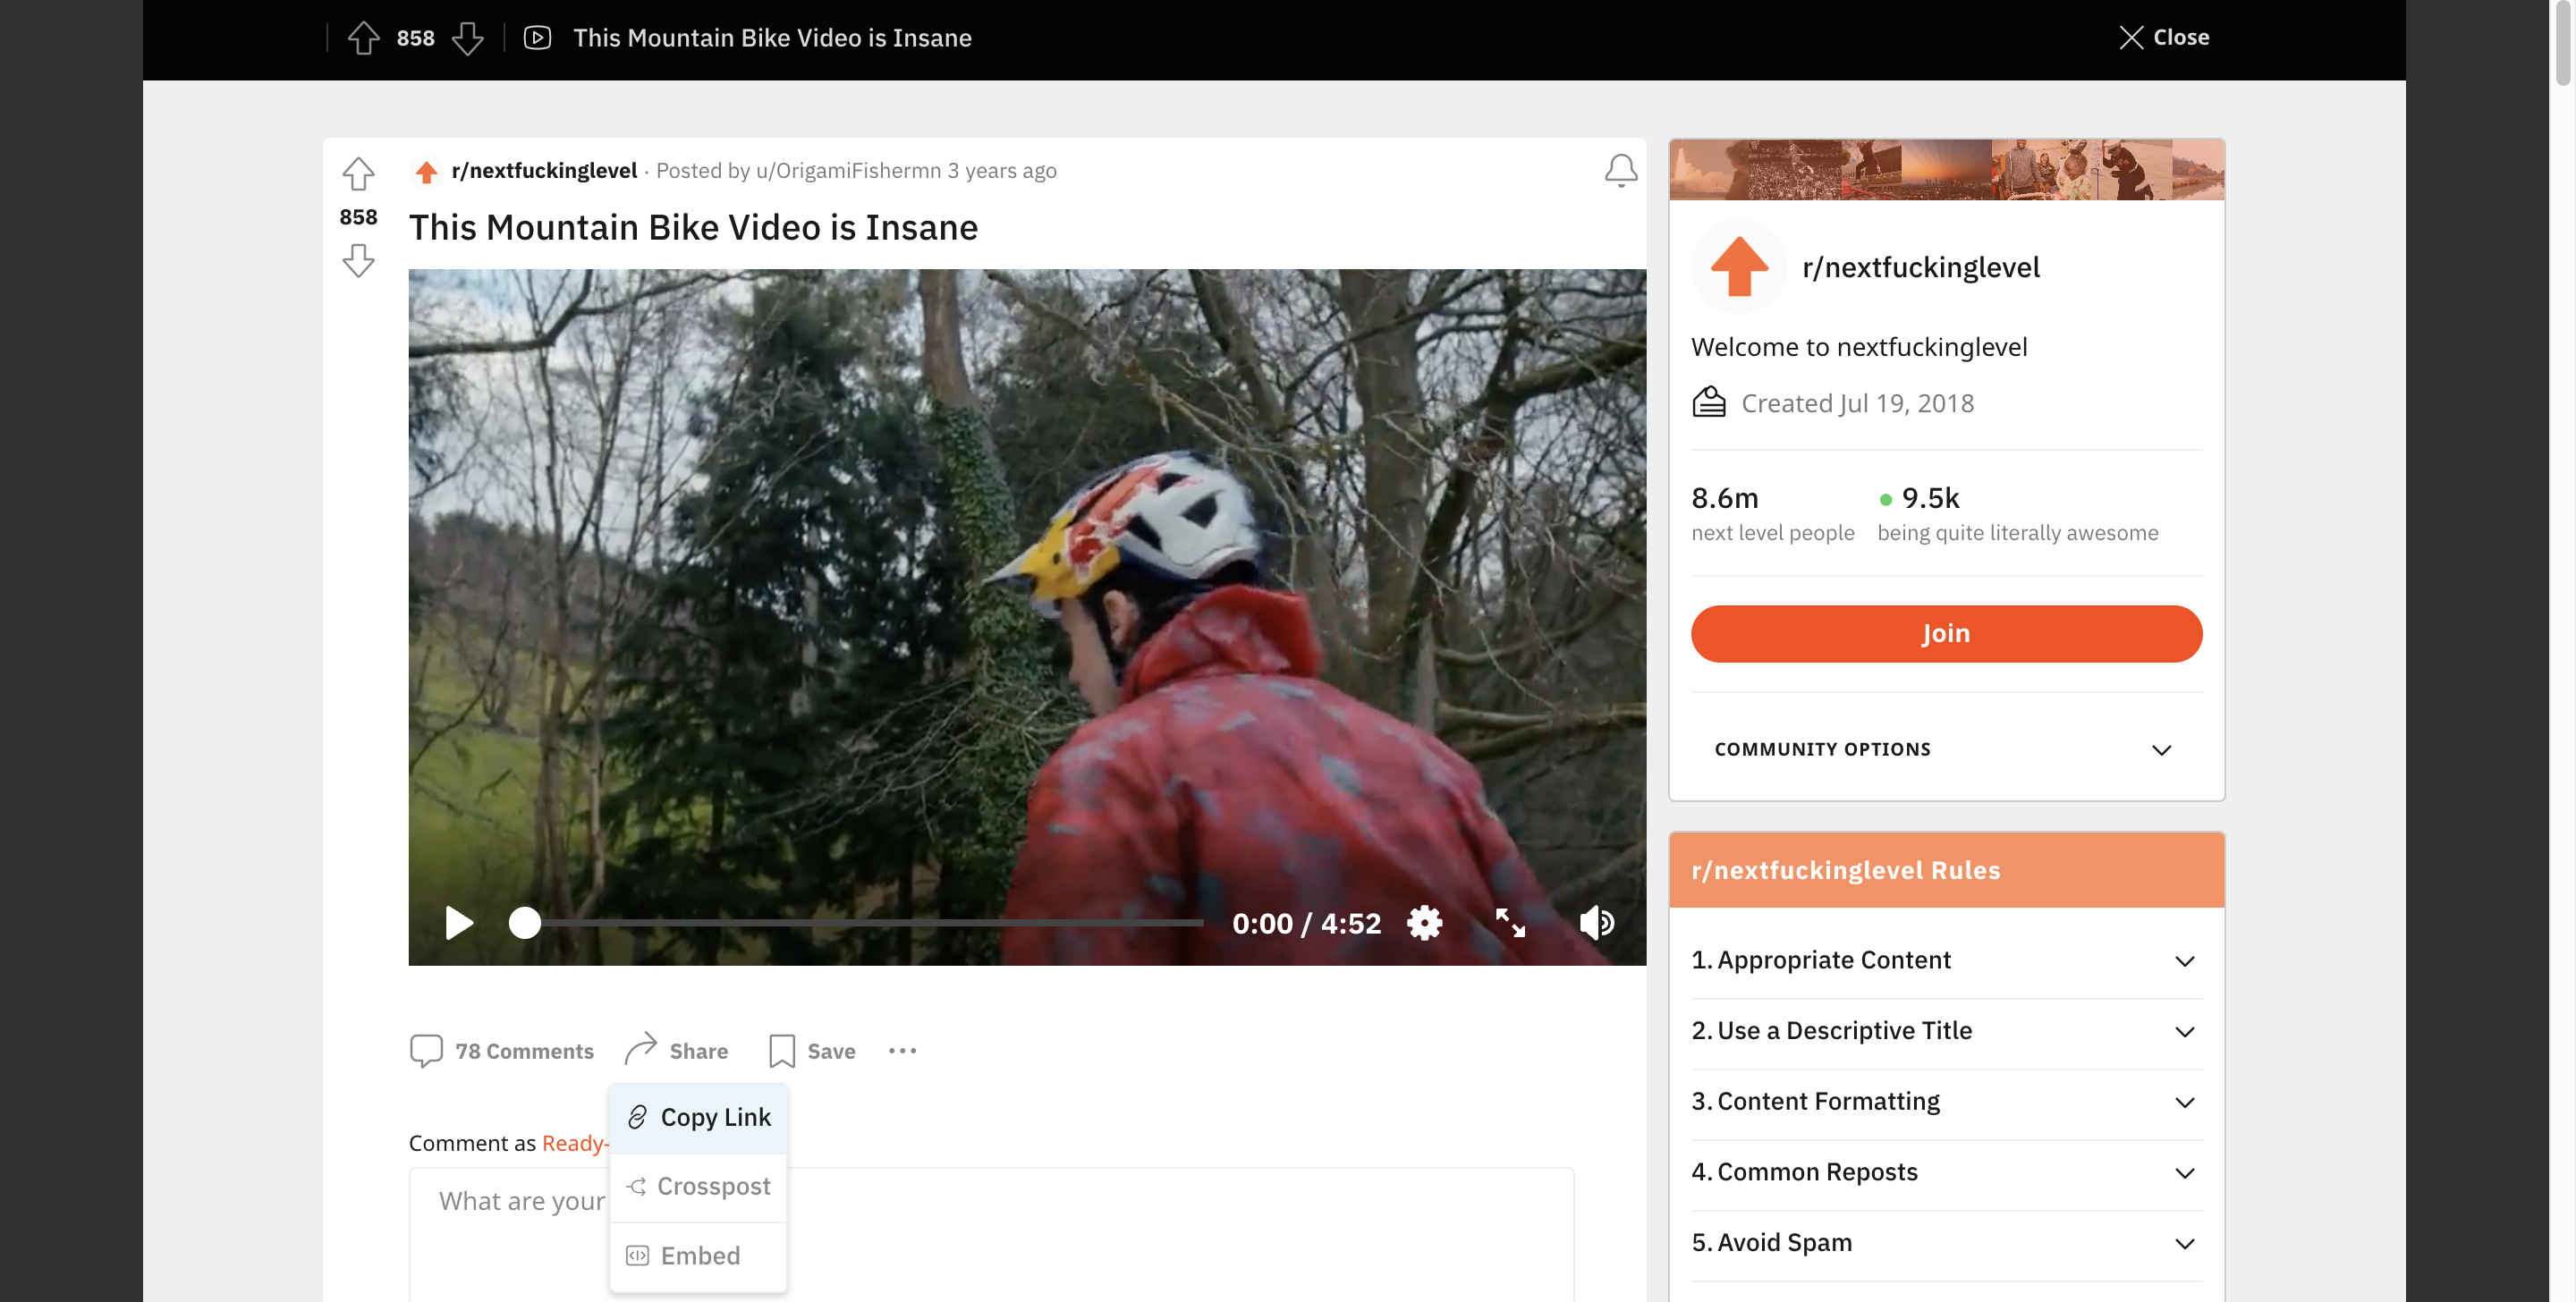2576x1302 pixels.
Task: Click the What are your thoughts input field
Action: (x=990, y=1199)
